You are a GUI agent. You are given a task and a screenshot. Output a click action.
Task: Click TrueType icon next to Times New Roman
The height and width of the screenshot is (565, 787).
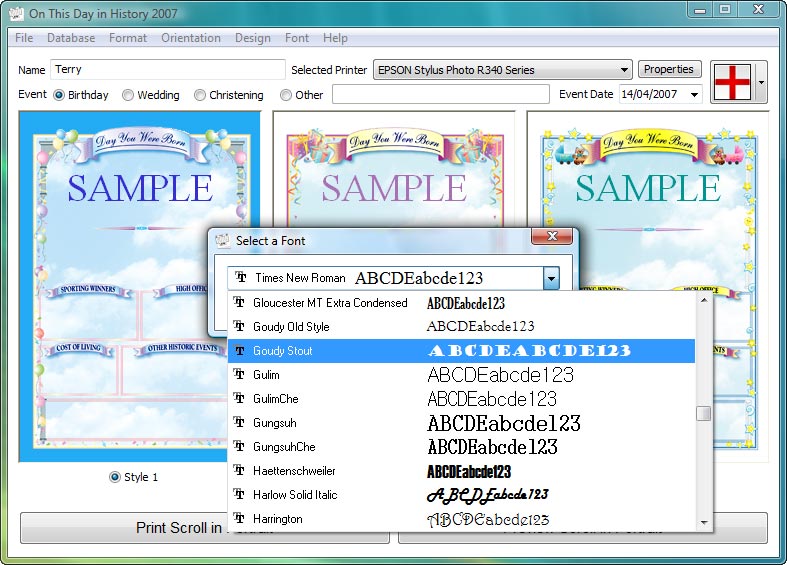241,277
